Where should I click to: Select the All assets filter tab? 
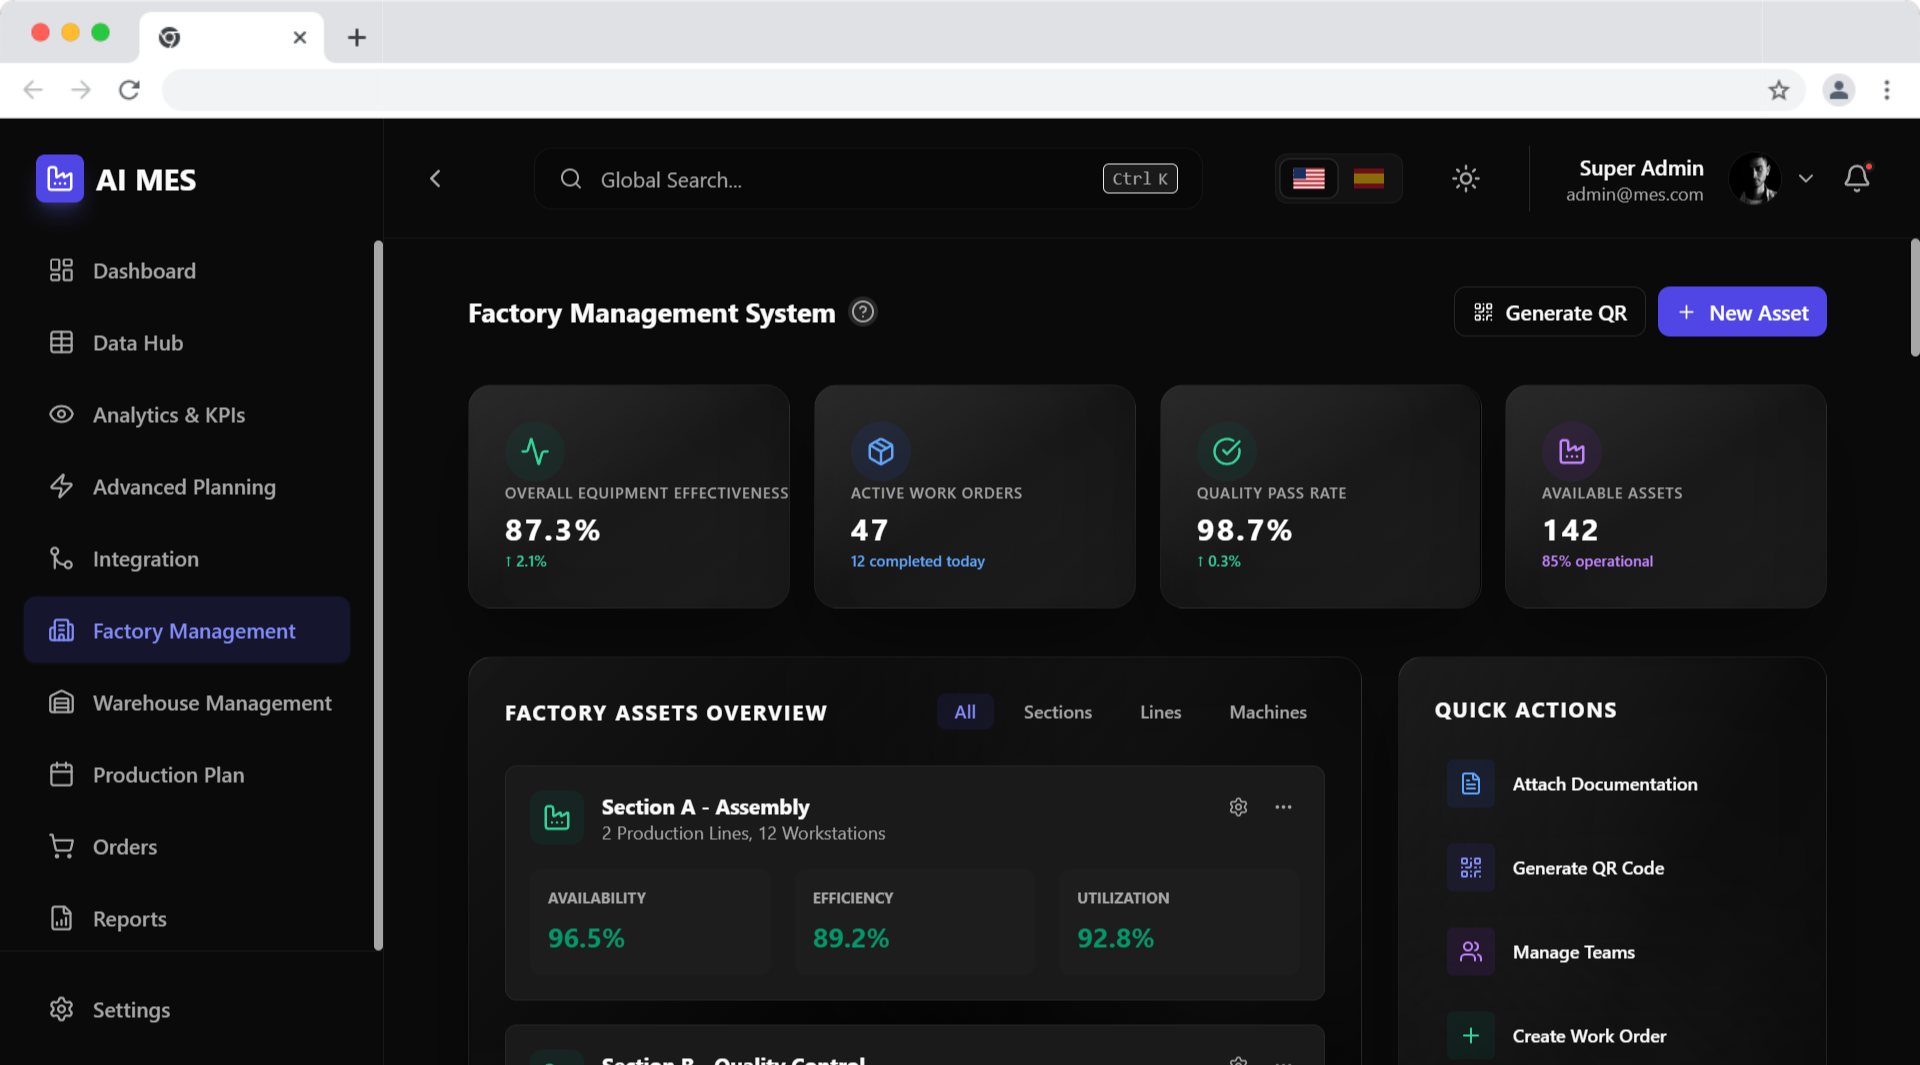coord(965,712)
